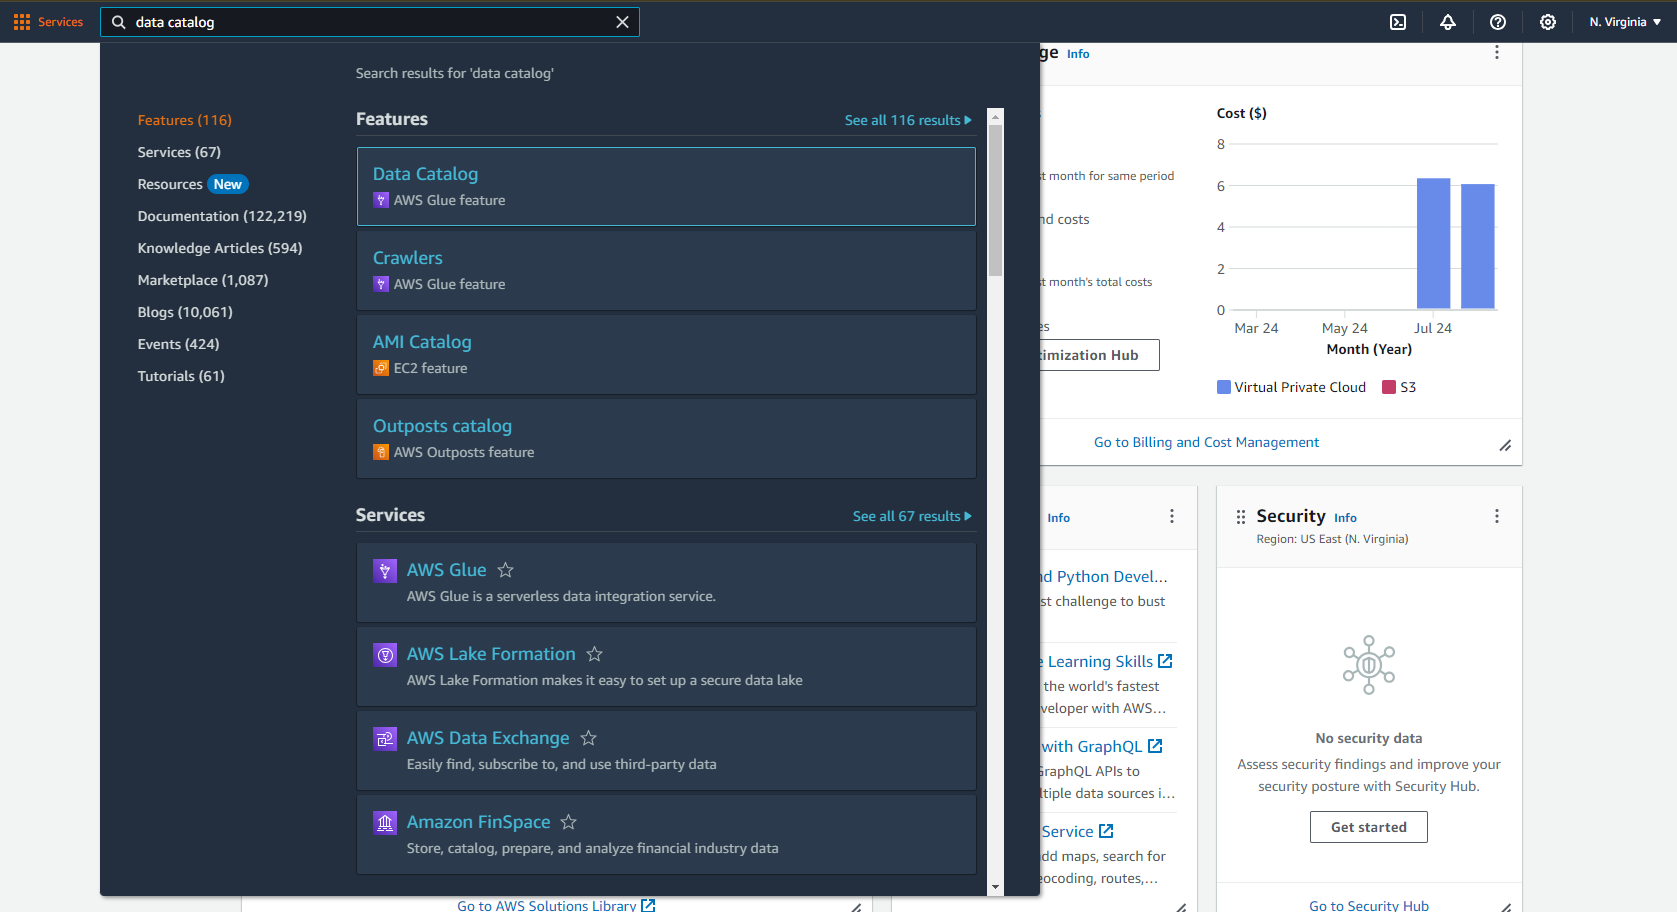Show Events (424) results

(x=179, y=344)
